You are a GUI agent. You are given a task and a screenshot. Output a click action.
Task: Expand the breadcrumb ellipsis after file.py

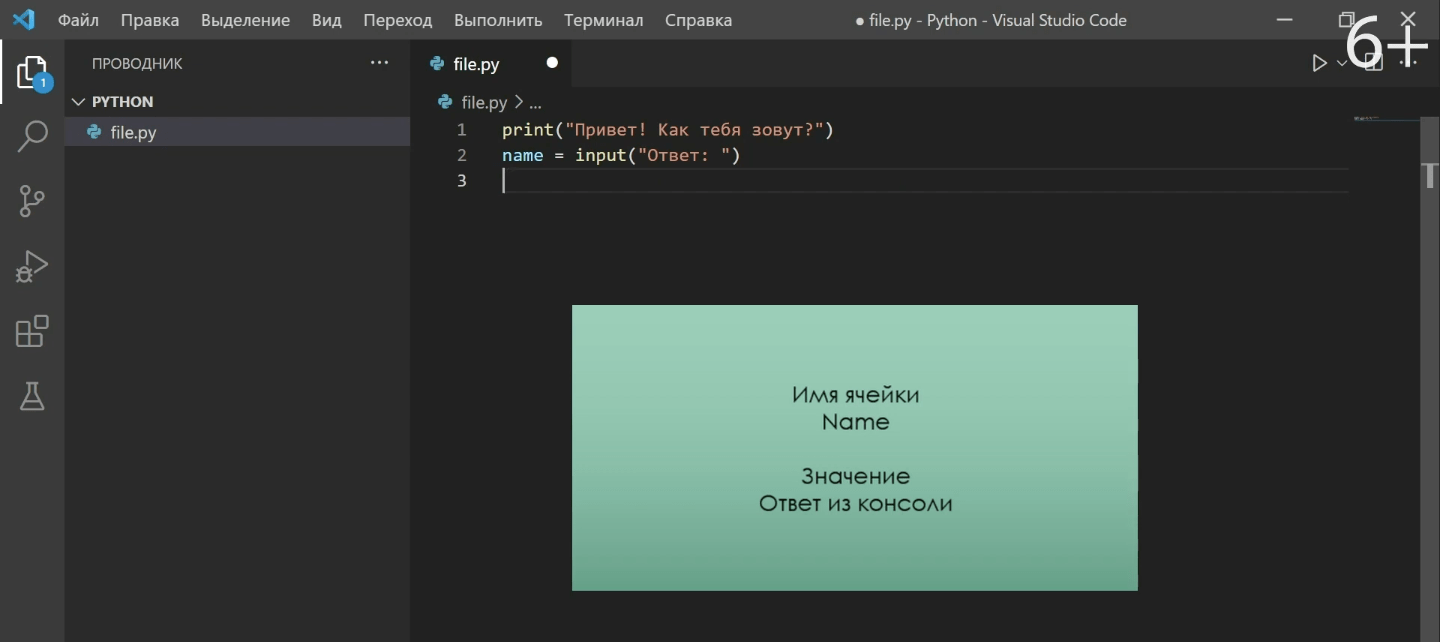[x=535, y=103]
